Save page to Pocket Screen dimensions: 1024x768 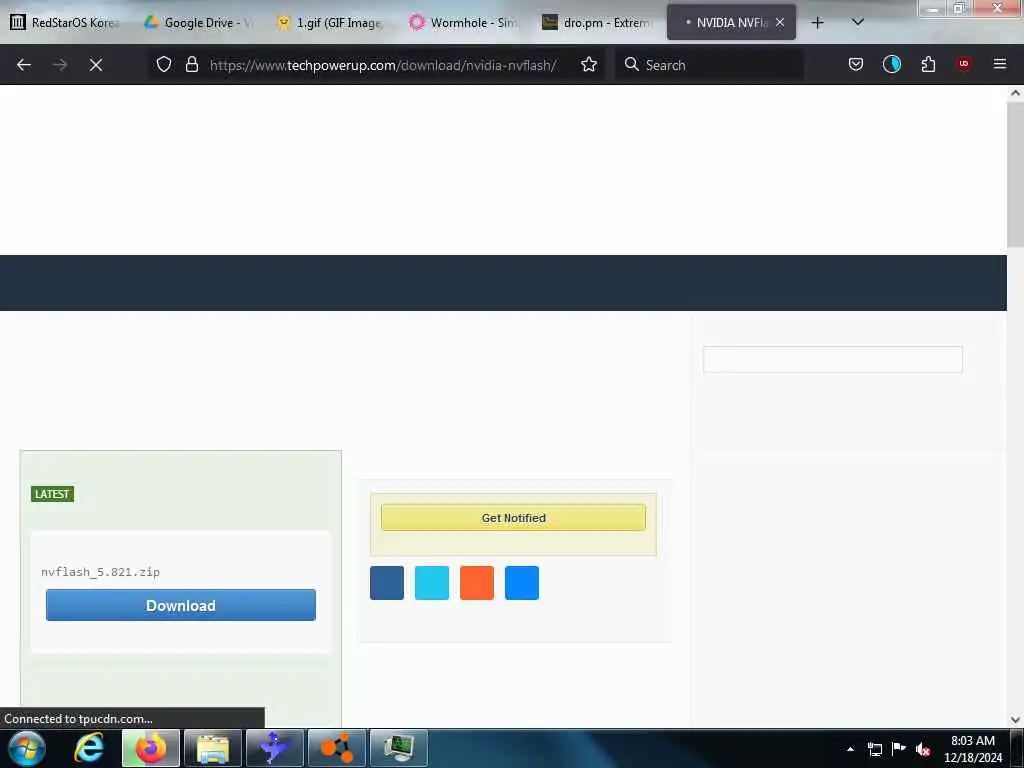pos(856,64)
